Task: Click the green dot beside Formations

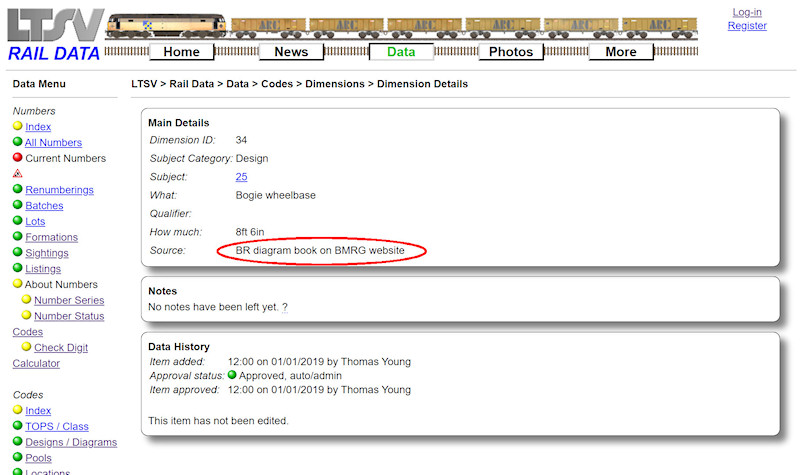Action: click(18, 236)
